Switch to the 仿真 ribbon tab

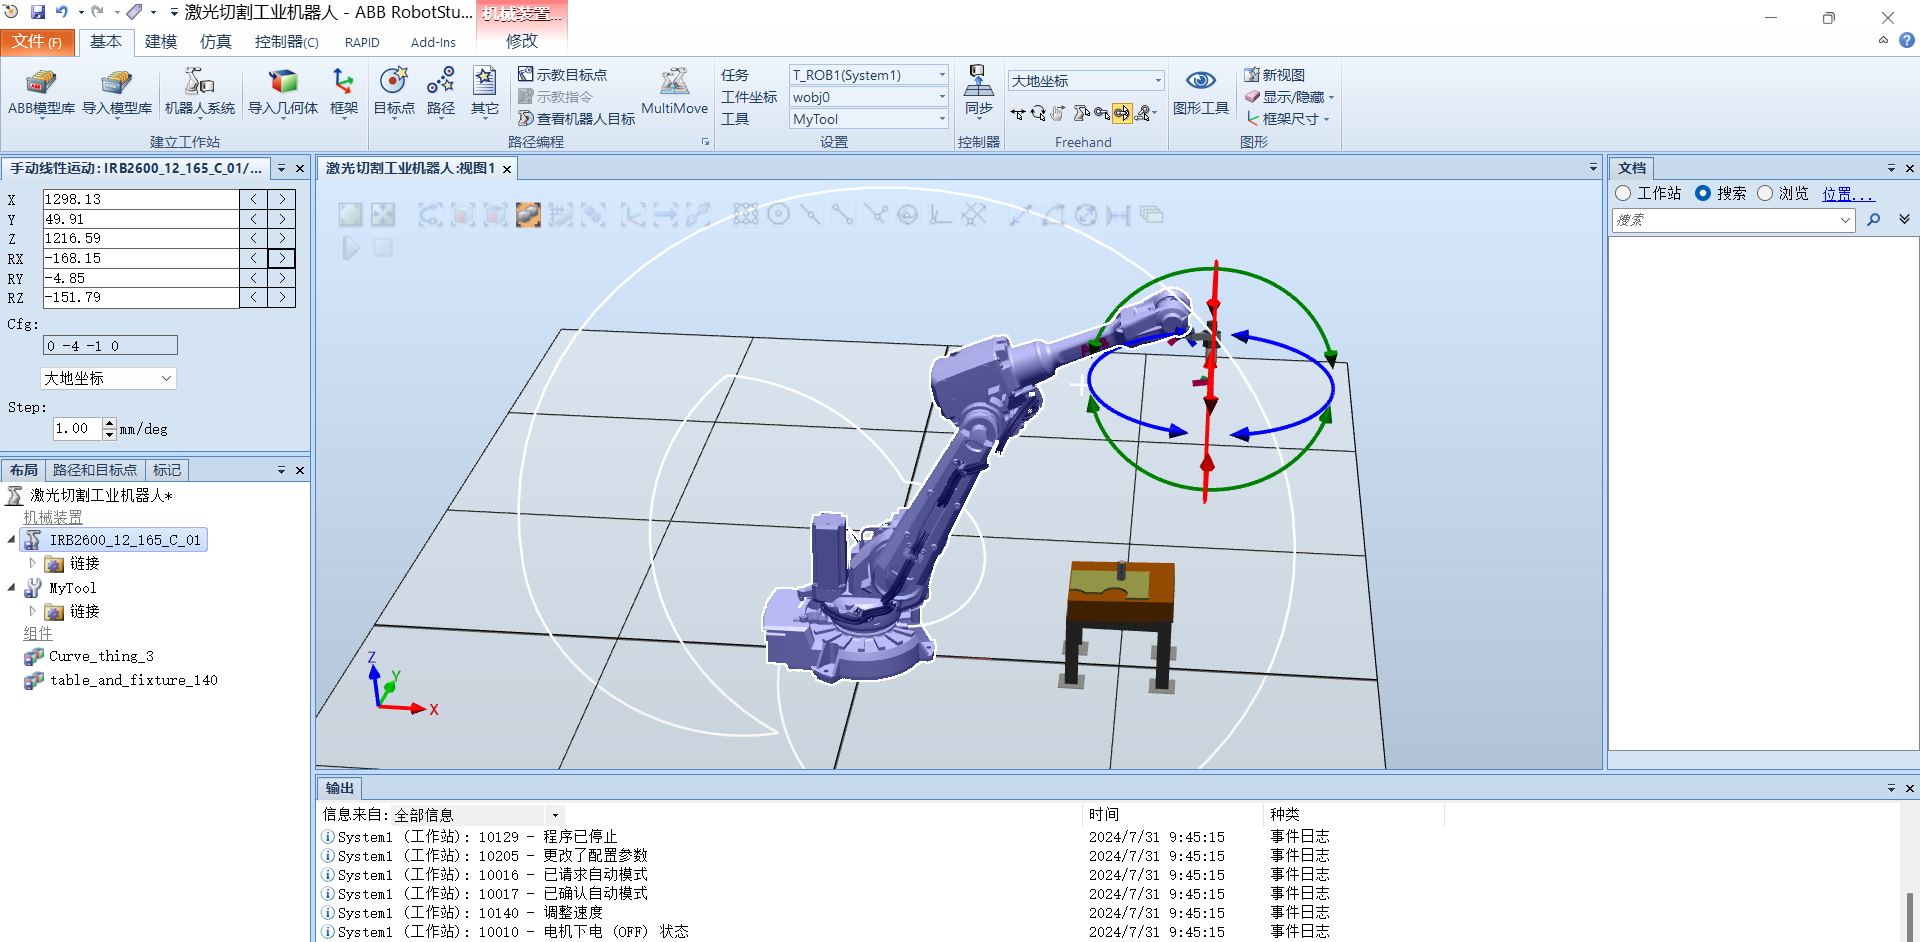215,41
